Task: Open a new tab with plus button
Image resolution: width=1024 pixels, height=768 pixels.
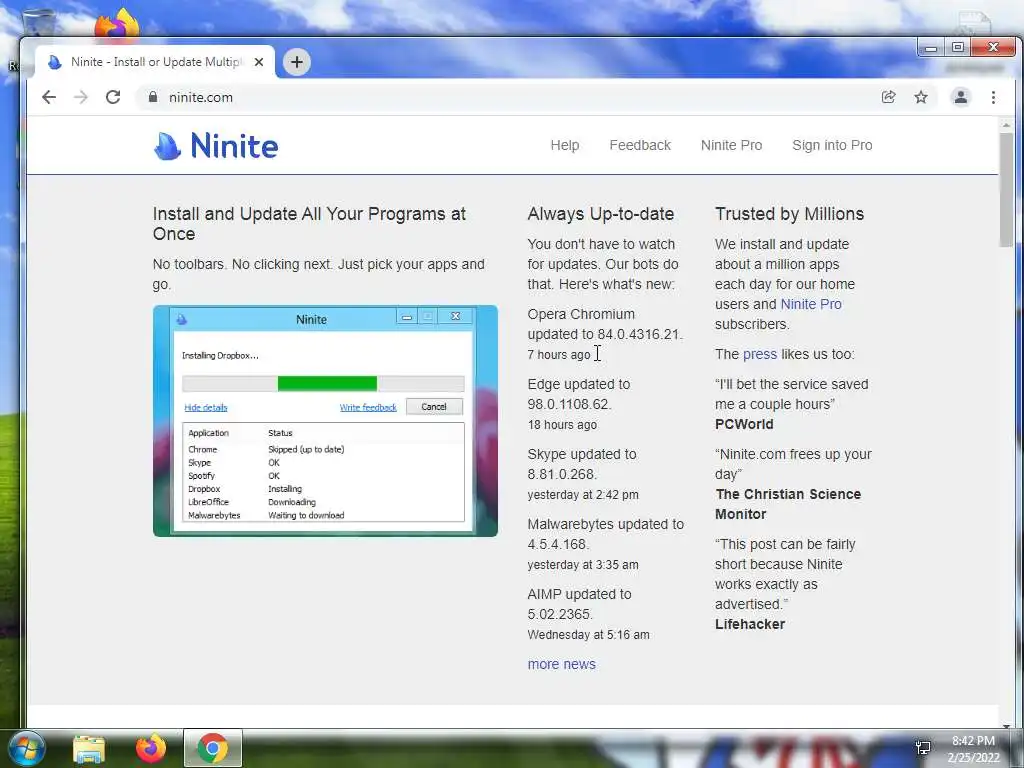Action: pos(296,62)
